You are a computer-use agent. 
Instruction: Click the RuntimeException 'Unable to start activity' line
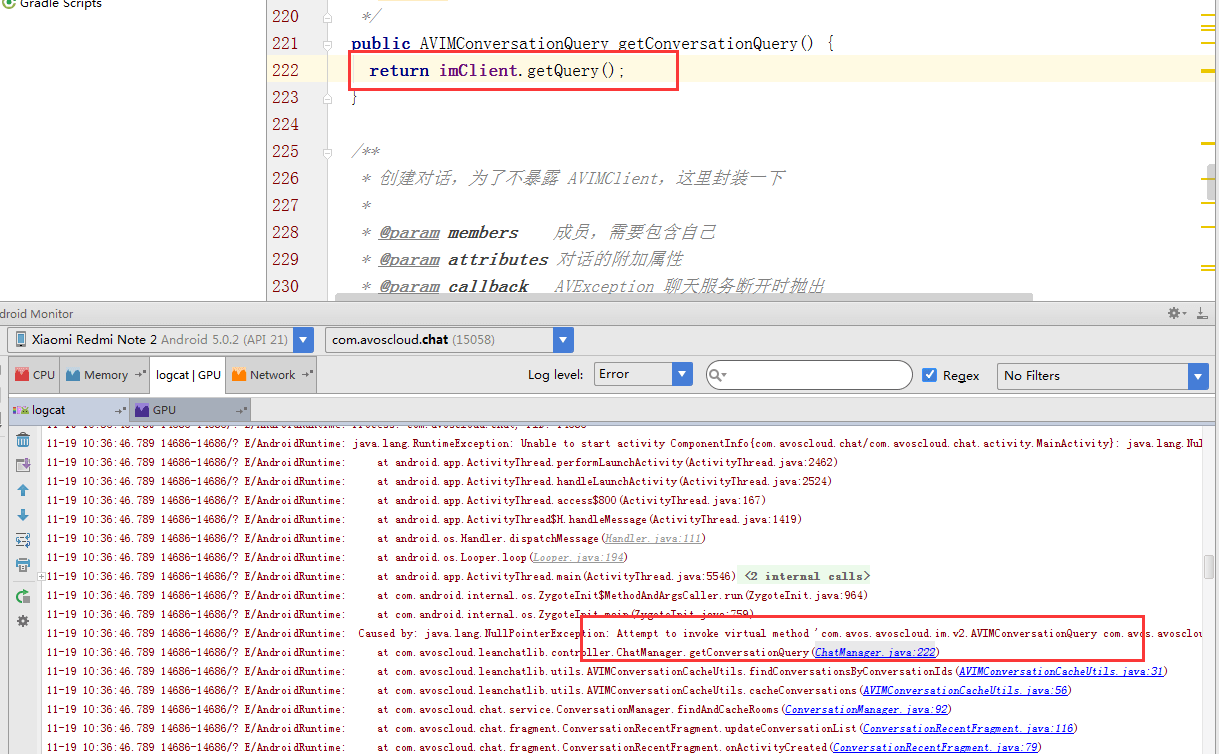tap(625, 444)
